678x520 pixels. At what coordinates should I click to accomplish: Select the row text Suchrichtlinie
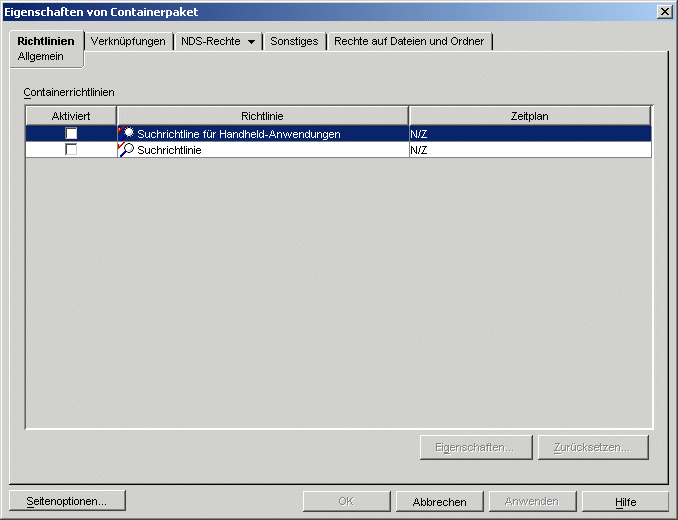169,150
